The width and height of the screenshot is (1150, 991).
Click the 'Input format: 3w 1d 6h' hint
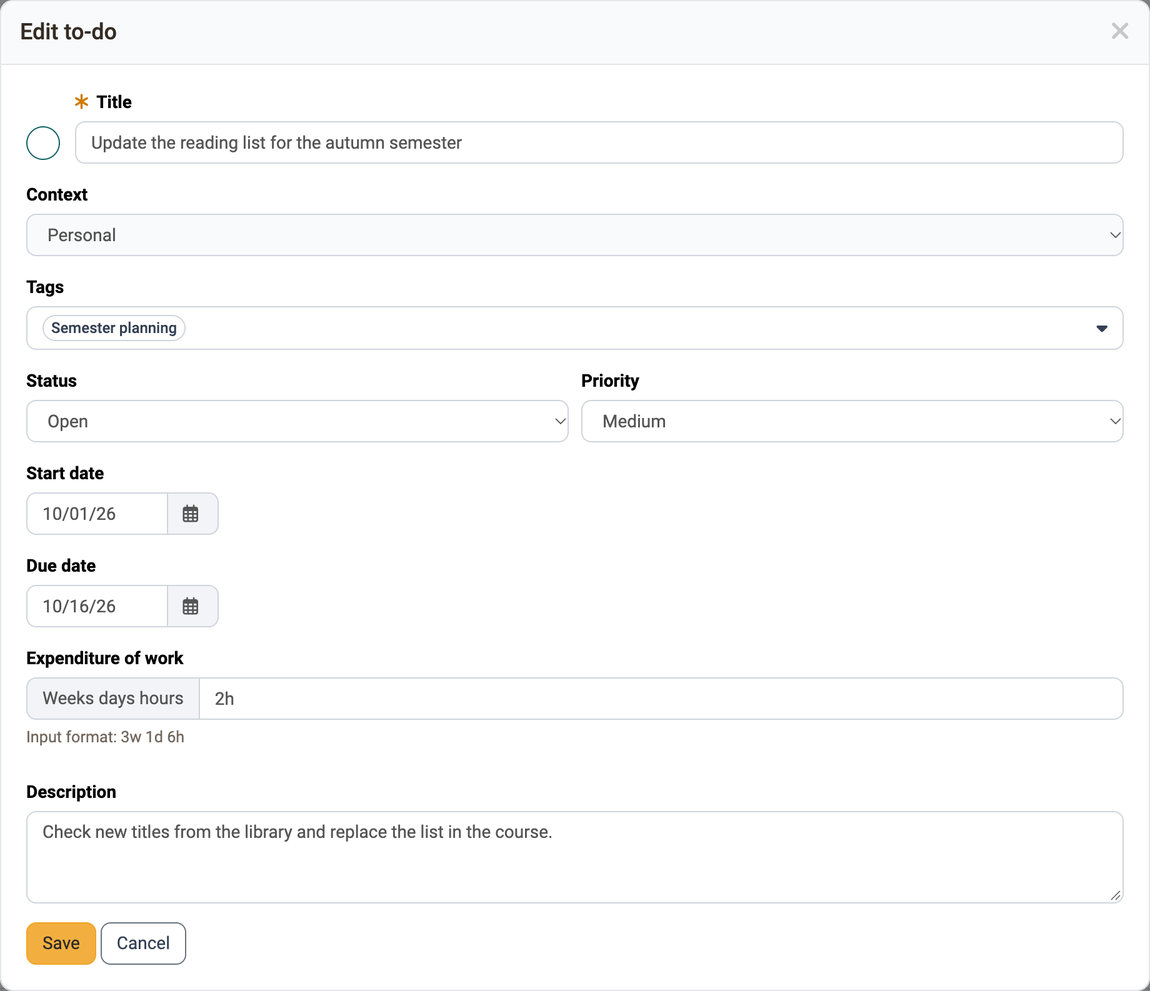pos(105,736)
